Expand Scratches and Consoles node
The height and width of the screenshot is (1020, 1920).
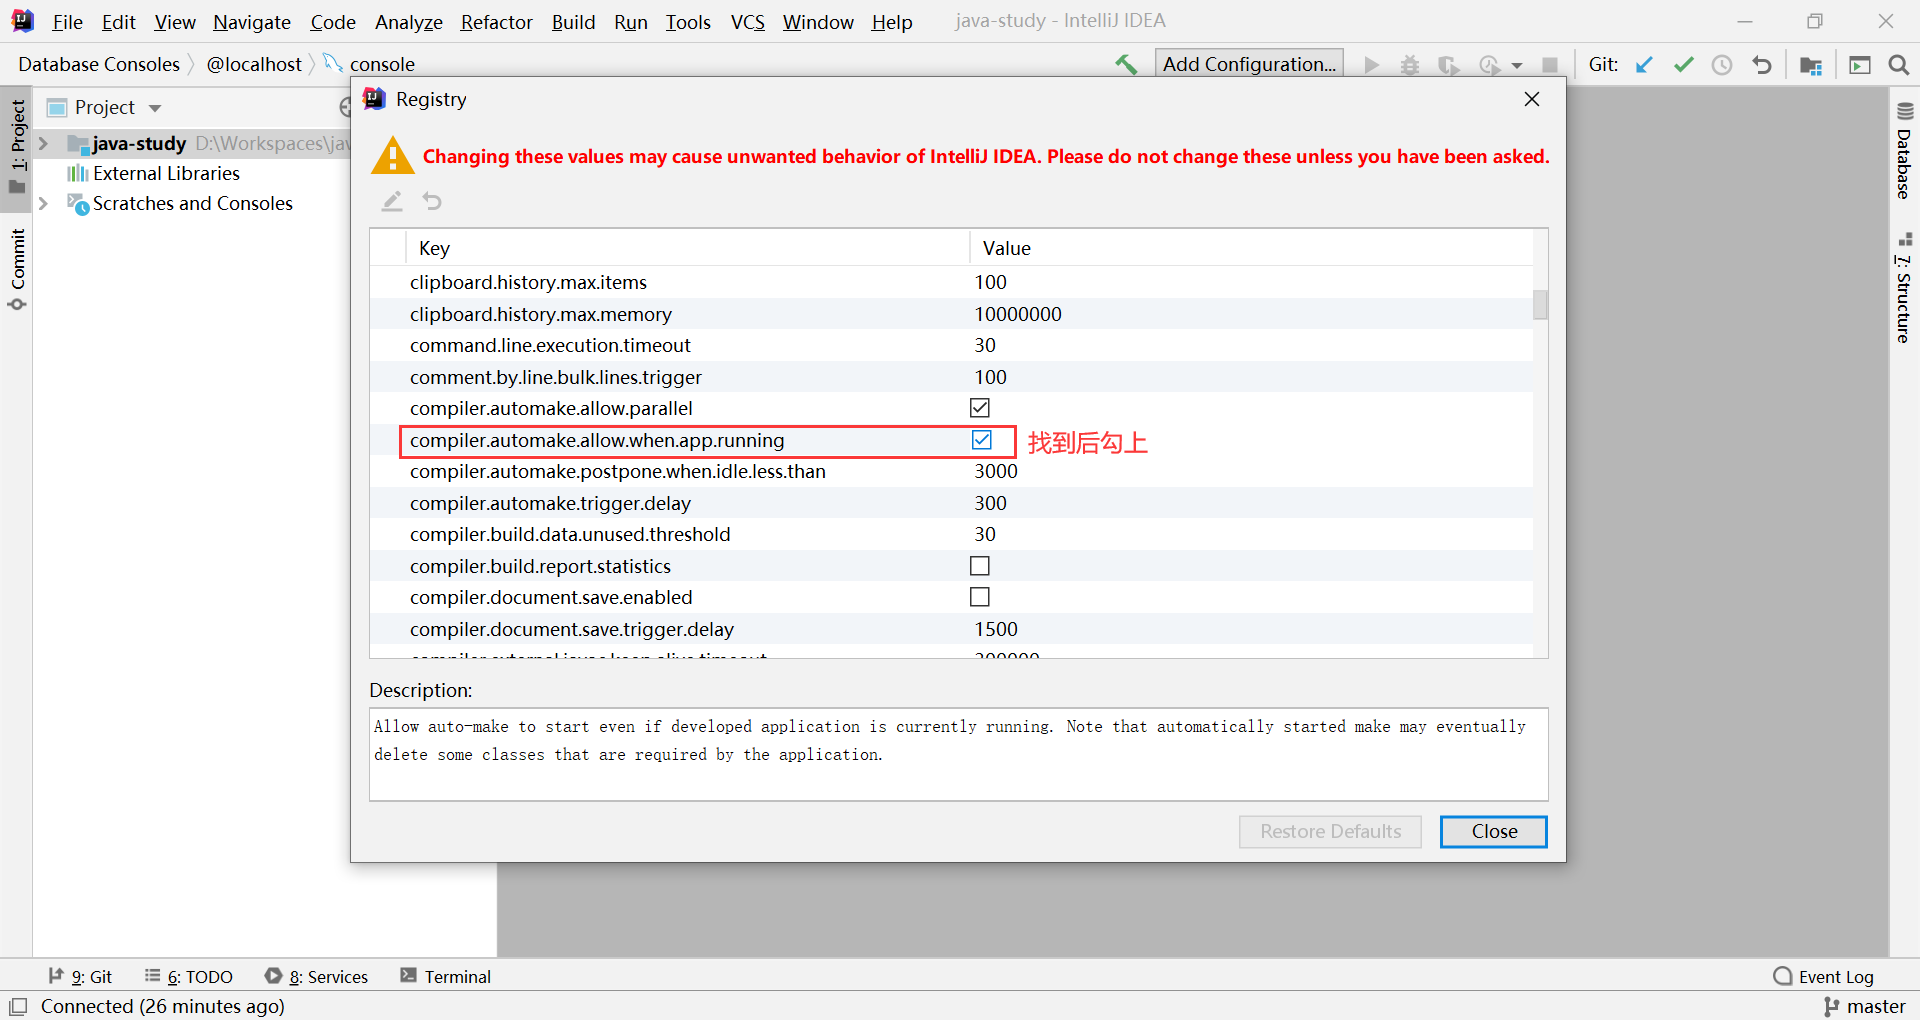43,203
